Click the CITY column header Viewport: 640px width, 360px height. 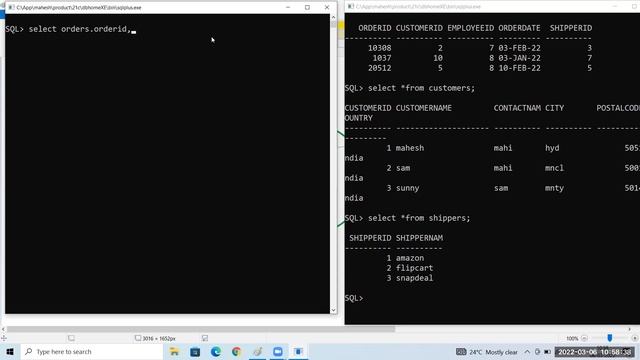[x=554, y=108]
